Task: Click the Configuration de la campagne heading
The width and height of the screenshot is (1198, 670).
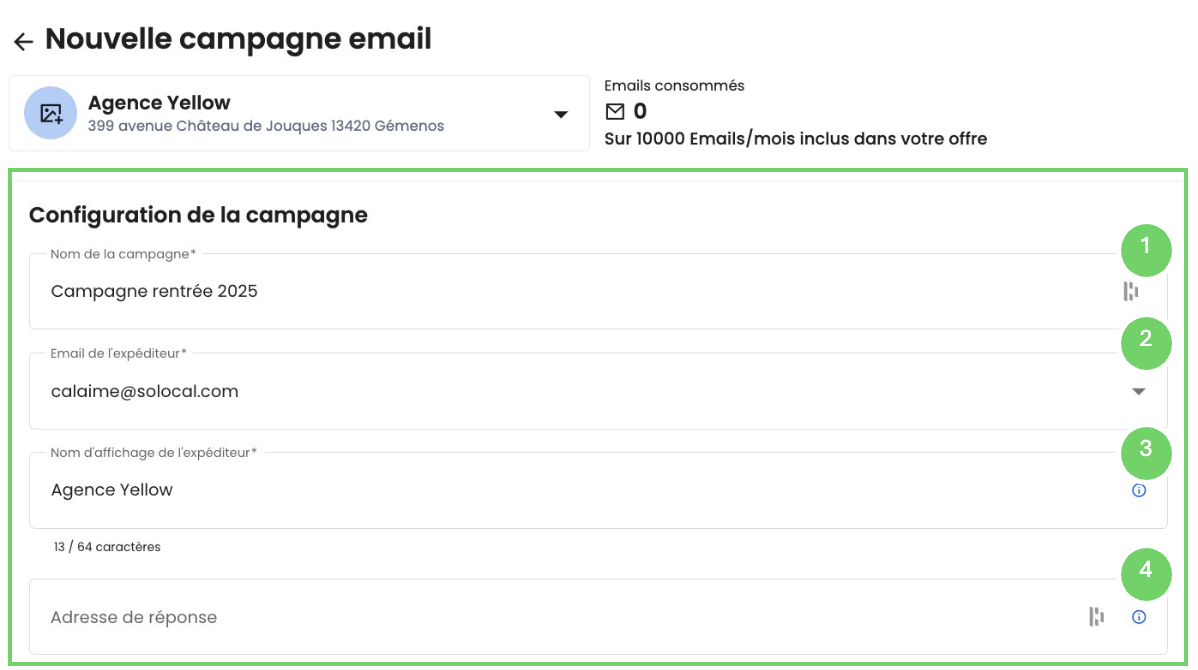Action: (x=198, y=214)
